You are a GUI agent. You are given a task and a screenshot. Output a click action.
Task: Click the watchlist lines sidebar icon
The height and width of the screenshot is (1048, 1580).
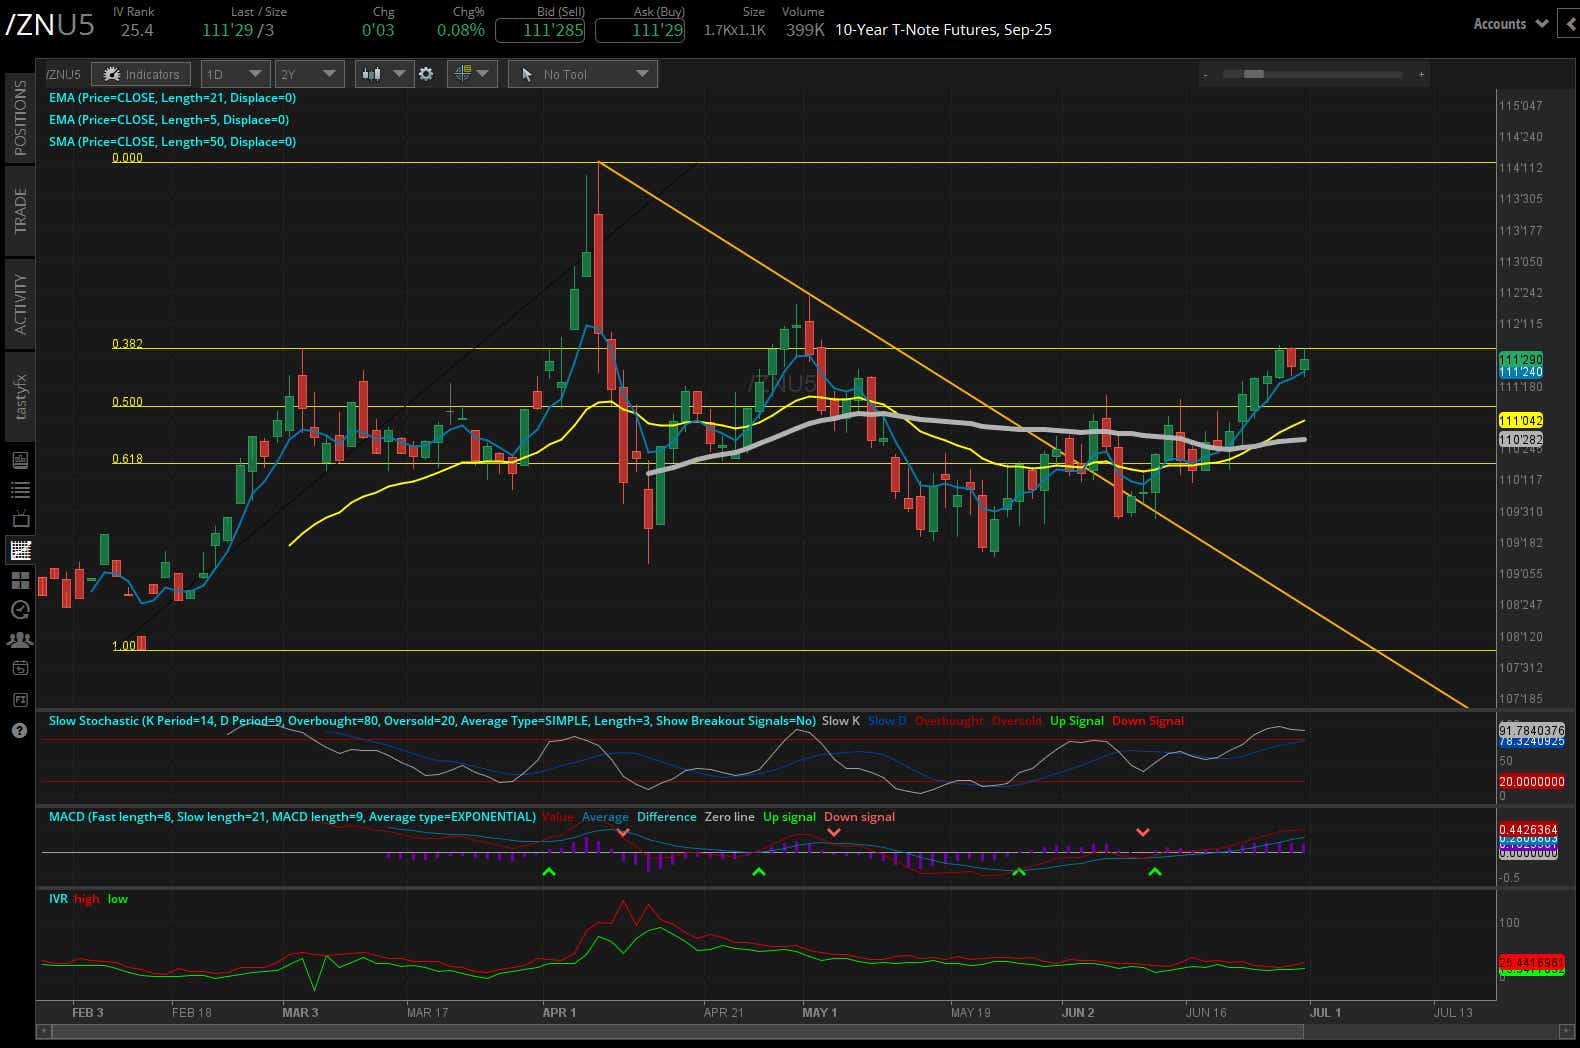click(x=20, y=490)
